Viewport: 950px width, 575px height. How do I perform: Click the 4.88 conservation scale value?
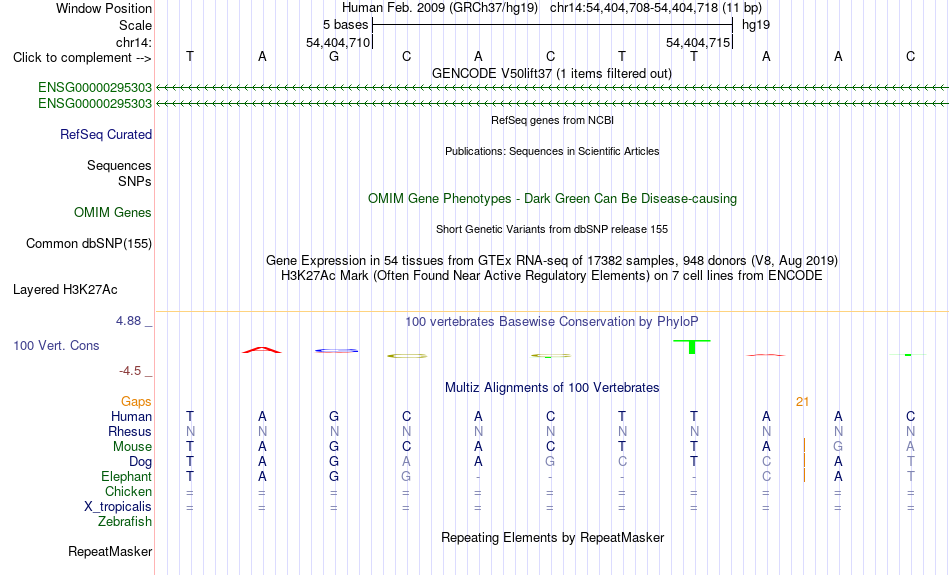(x=128, y=321)
